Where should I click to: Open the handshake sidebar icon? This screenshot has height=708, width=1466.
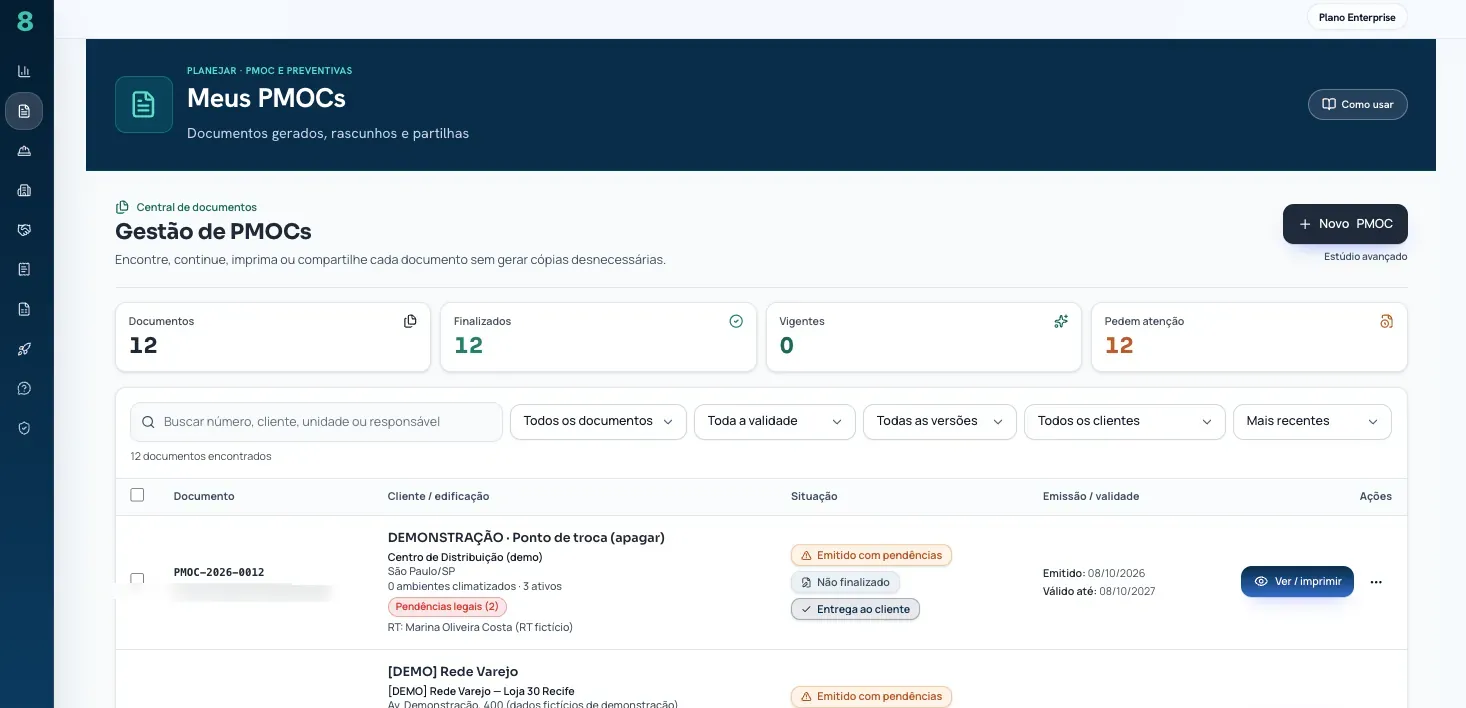pyautogui.click(x=24, y=230)
